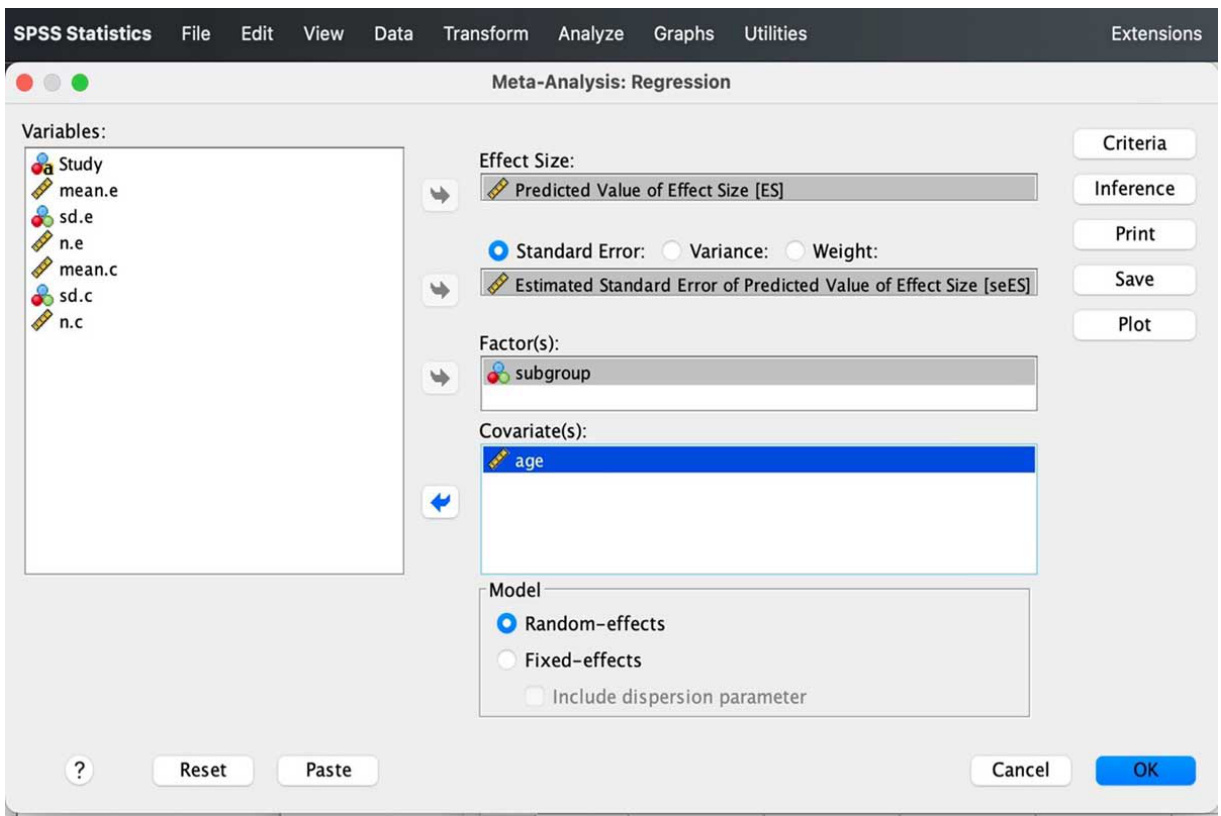
Task: Open the Analyze menu
Action: pyautogui.click(x=591, y=33)
